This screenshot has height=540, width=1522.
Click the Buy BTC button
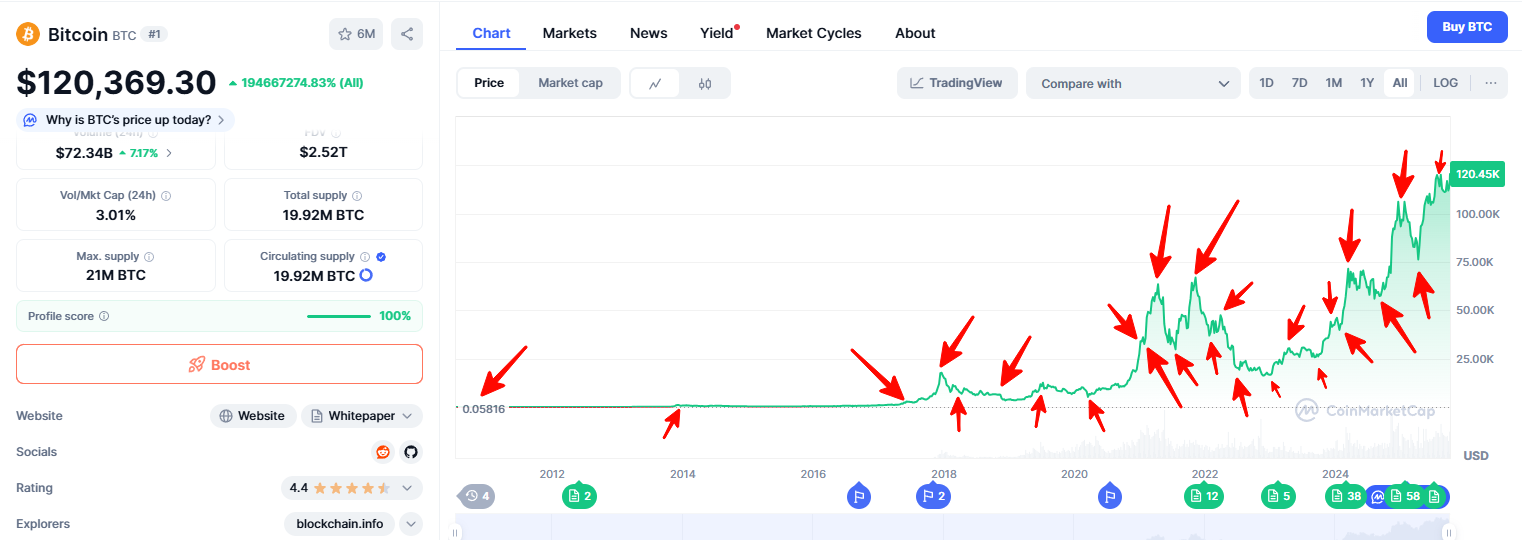pyautogui.click(x=1466, y=27)
